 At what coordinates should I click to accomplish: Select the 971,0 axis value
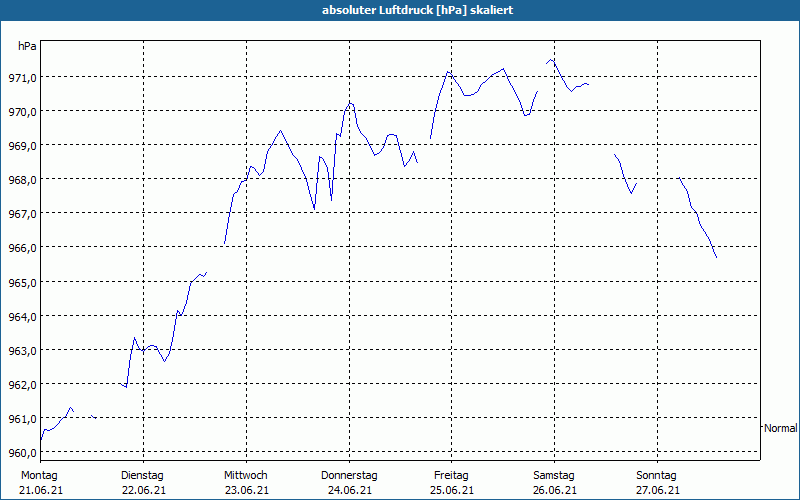22,78
